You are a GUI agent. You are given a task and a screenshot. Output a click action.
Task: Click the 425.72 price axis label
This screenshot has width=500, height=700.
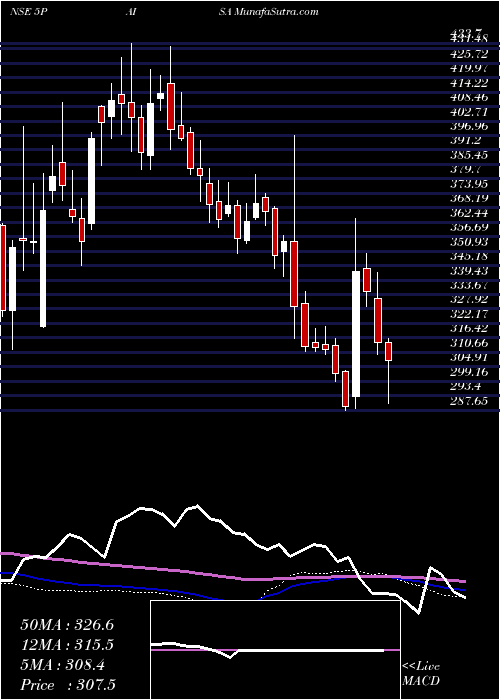[x=469, y=54]
